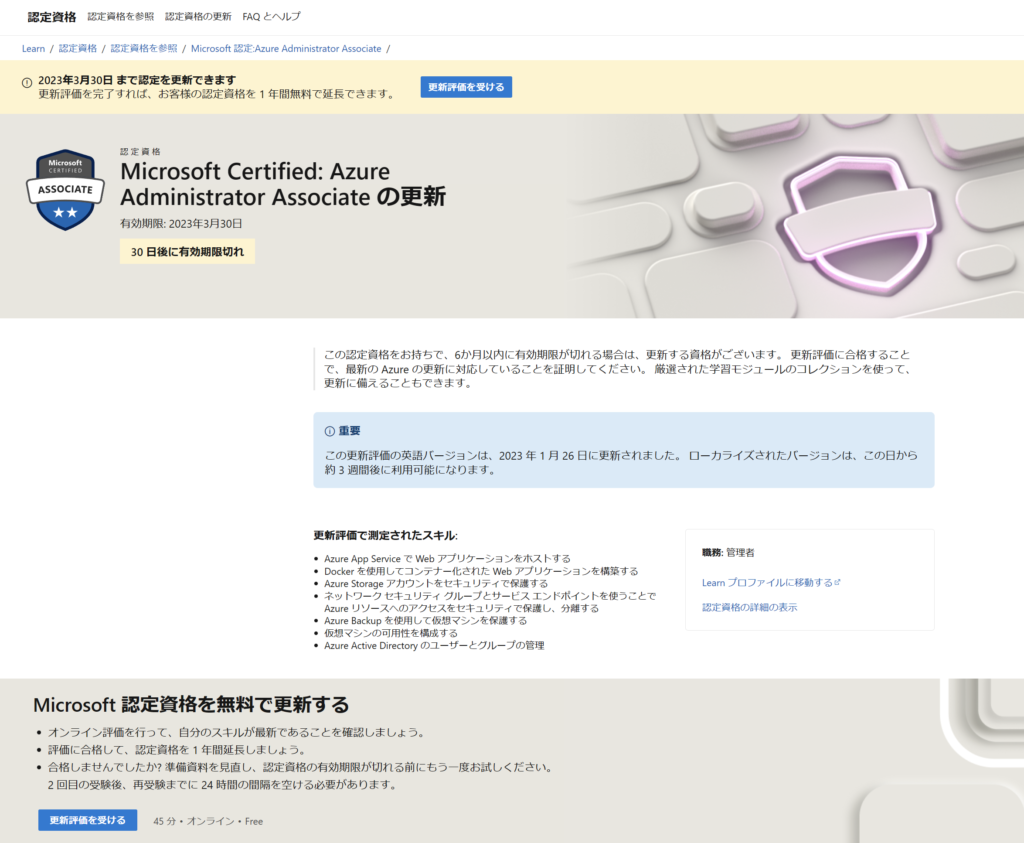Click skill item Azure Active Directory のユーザーとグループの管理
The image size is (1024, 843).
434,646
